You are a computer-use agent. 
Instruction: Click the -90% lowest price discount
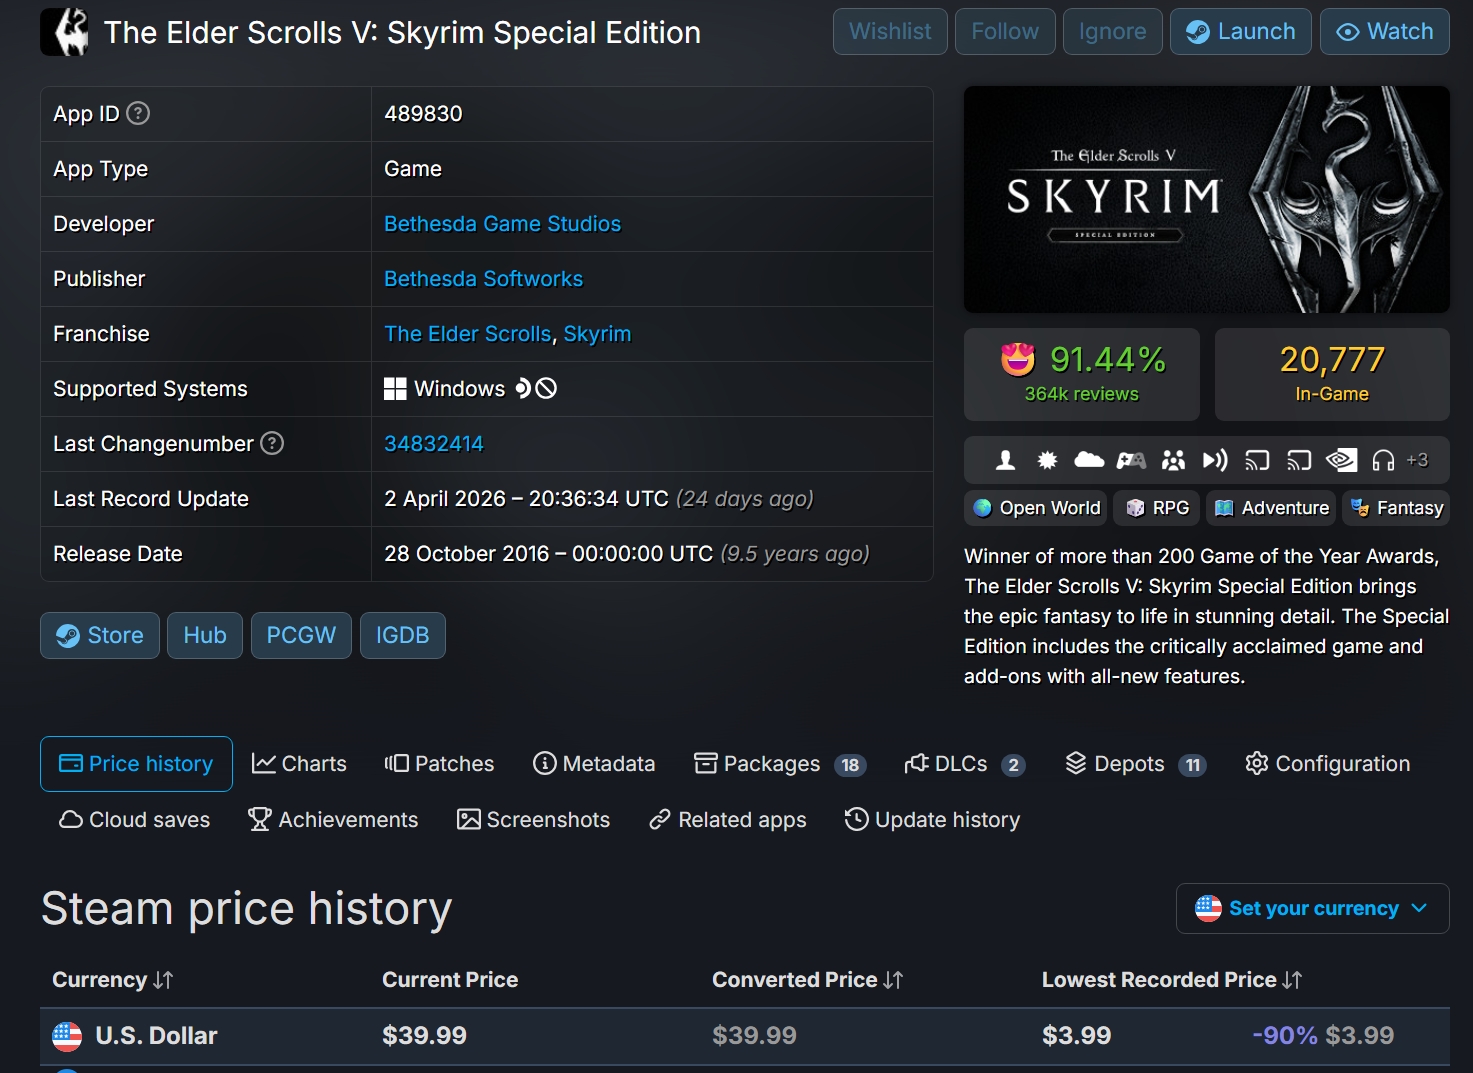pyautogui.click(x=1285, y=1036)
